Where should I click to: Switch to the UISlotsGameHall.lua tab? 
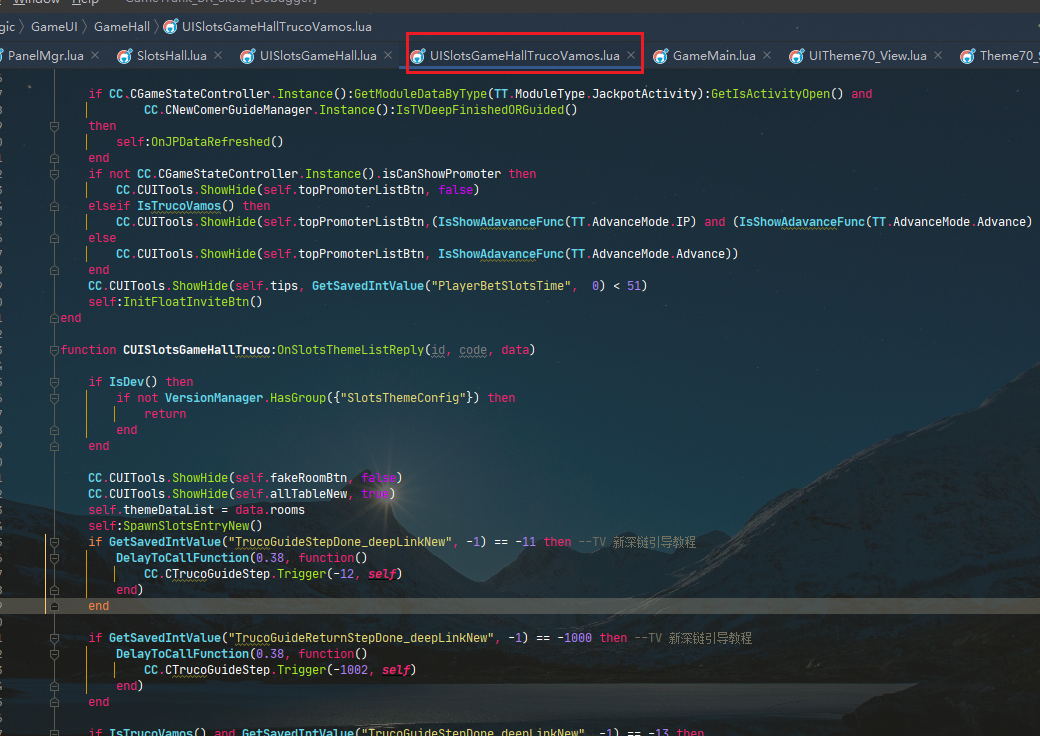coord(317,56)
